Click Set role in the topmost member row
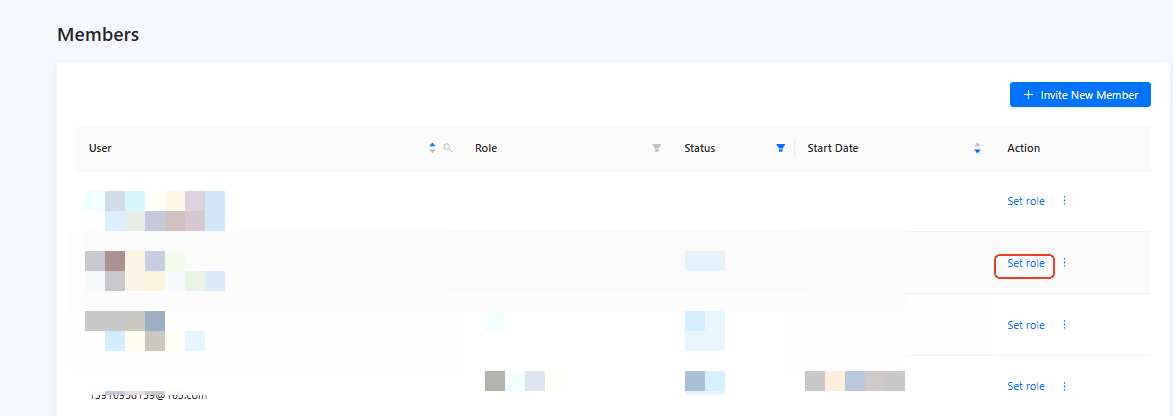Viewport: 1173px width, 416px height. (1026, 201)
